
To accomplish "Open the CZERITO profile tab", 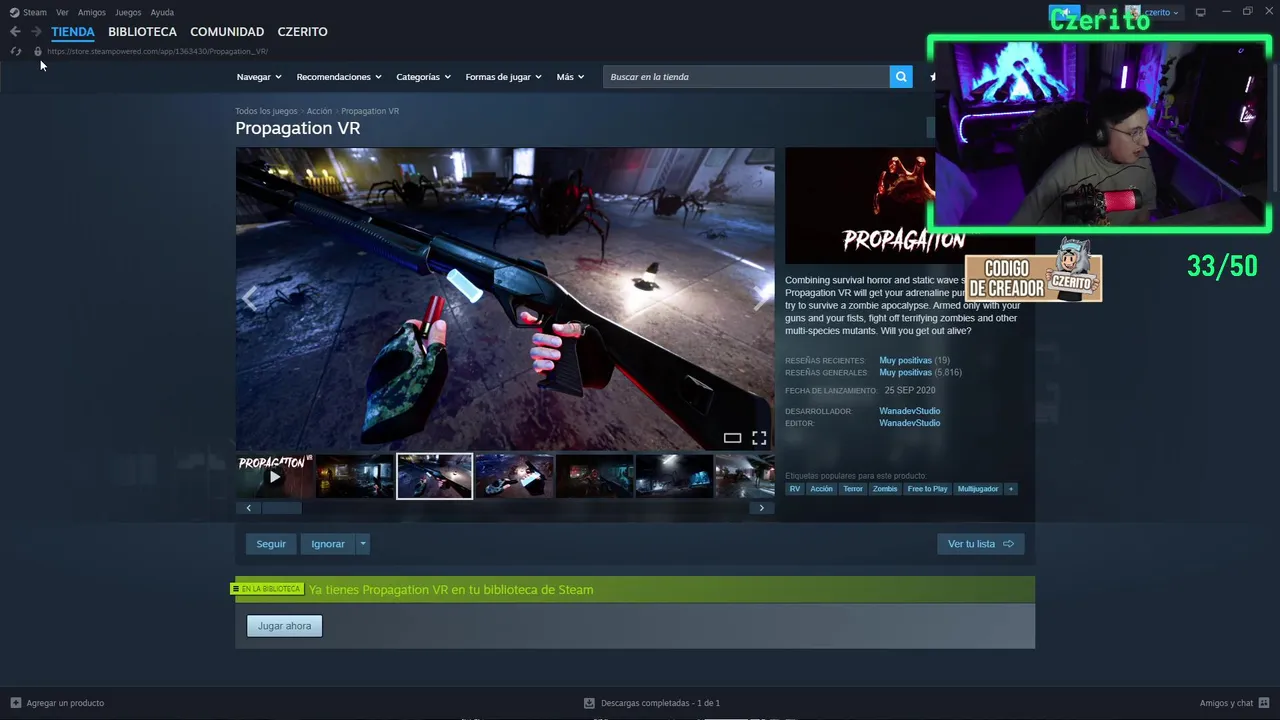I will (x=302, y=32).
